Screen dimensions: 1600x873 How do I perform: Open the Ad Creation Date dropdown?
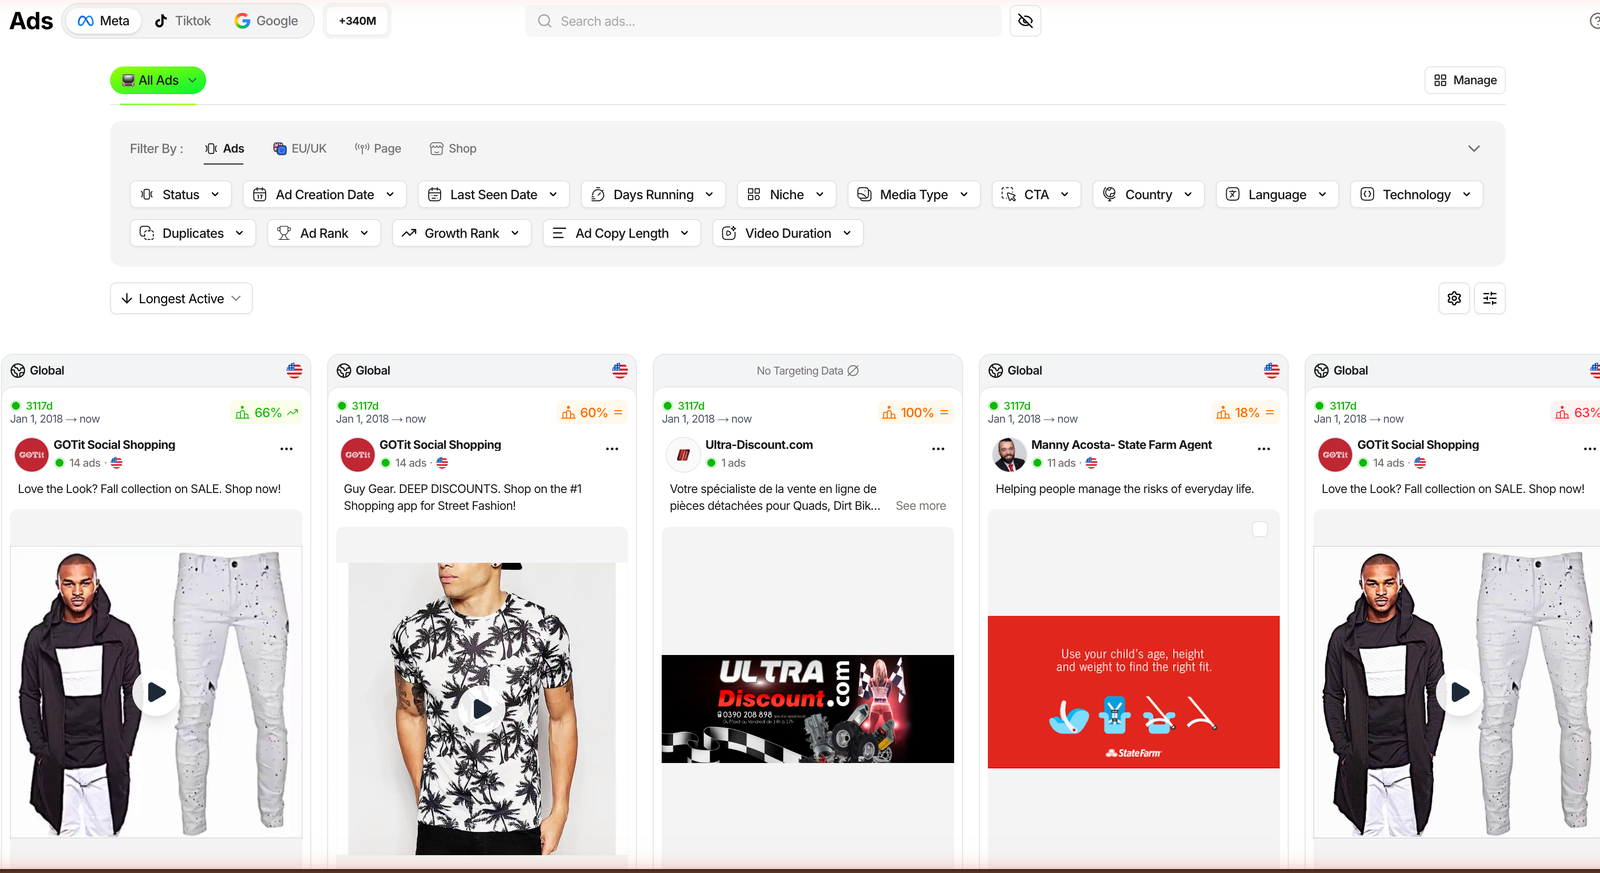tap(325, 194)
